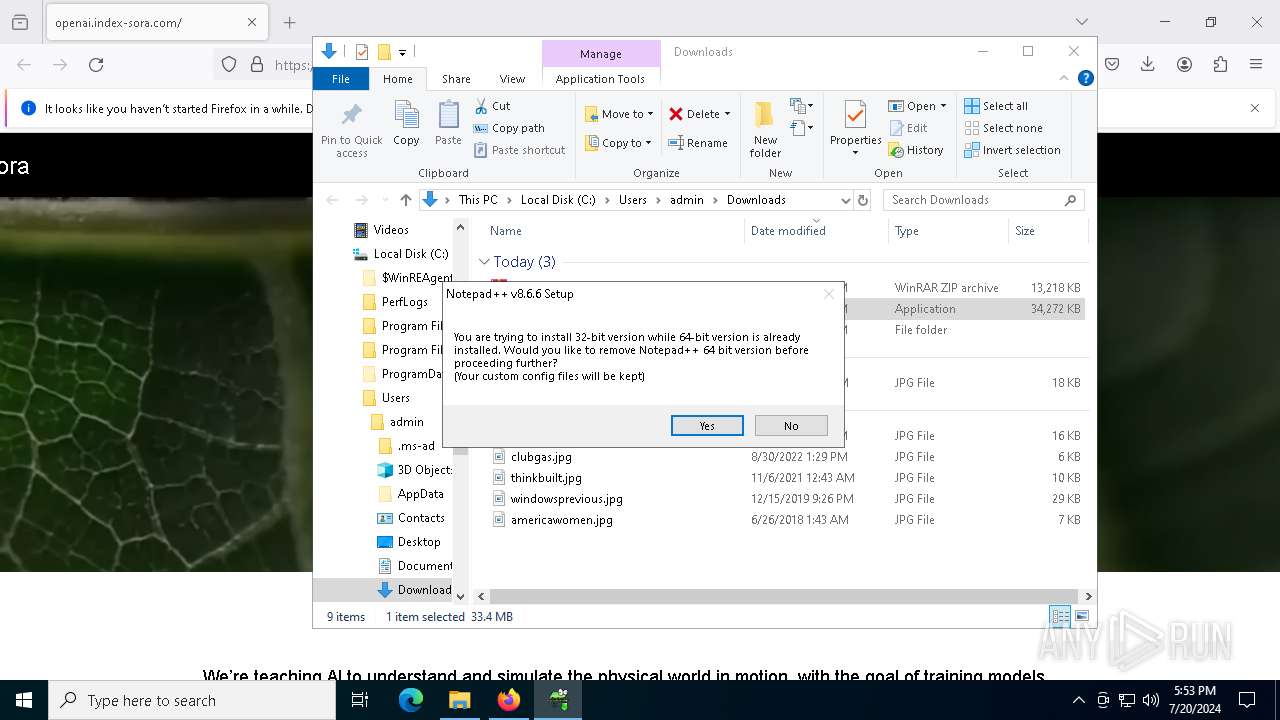Open Task View on taskbar
The height and width of the screenshot is (720, 1280).
[x=360, y=700]
